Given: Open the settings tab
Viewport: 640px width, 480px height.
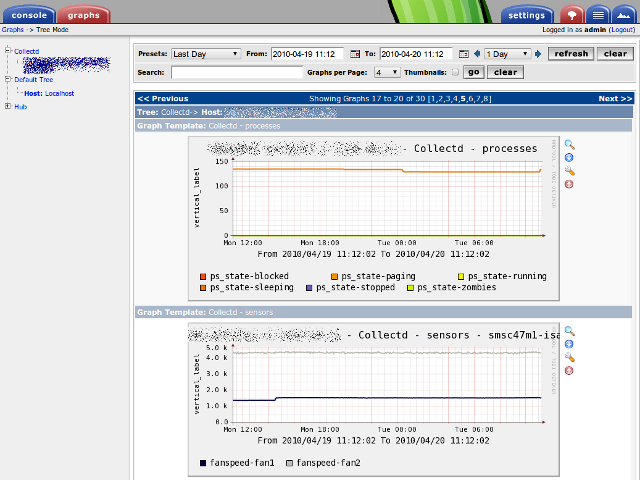Looking at the screenshot, I should tap(527, 15).
